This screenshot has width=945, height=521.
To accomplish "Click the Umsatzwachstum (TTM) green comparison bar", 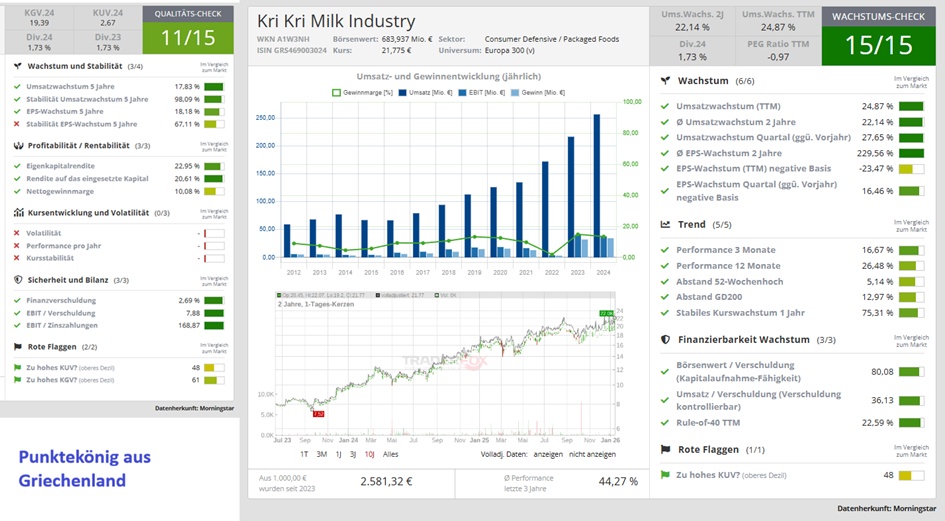I will point(911,106).
